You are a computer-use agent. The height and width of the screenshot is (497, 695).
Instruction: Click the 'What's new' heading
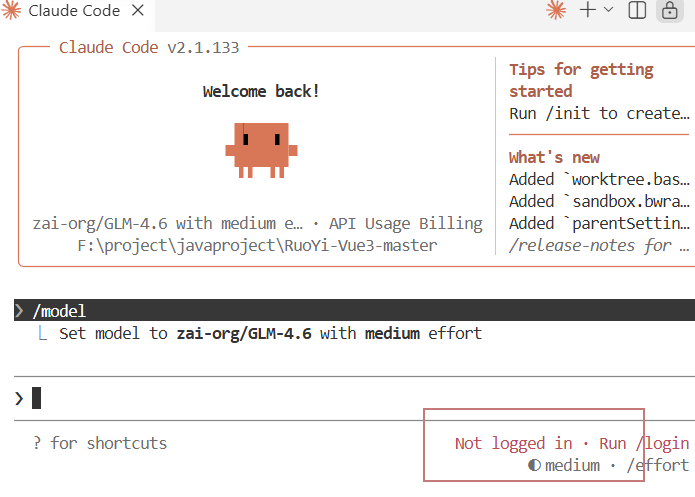point(554,157)
